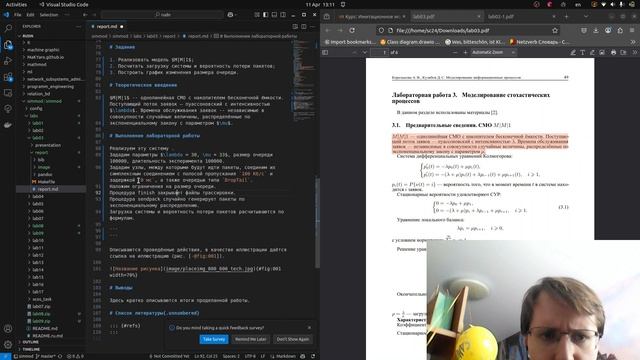This screenshot has height=360, width=640.
Task: Print the PDF document
Action: coord(613,53)
